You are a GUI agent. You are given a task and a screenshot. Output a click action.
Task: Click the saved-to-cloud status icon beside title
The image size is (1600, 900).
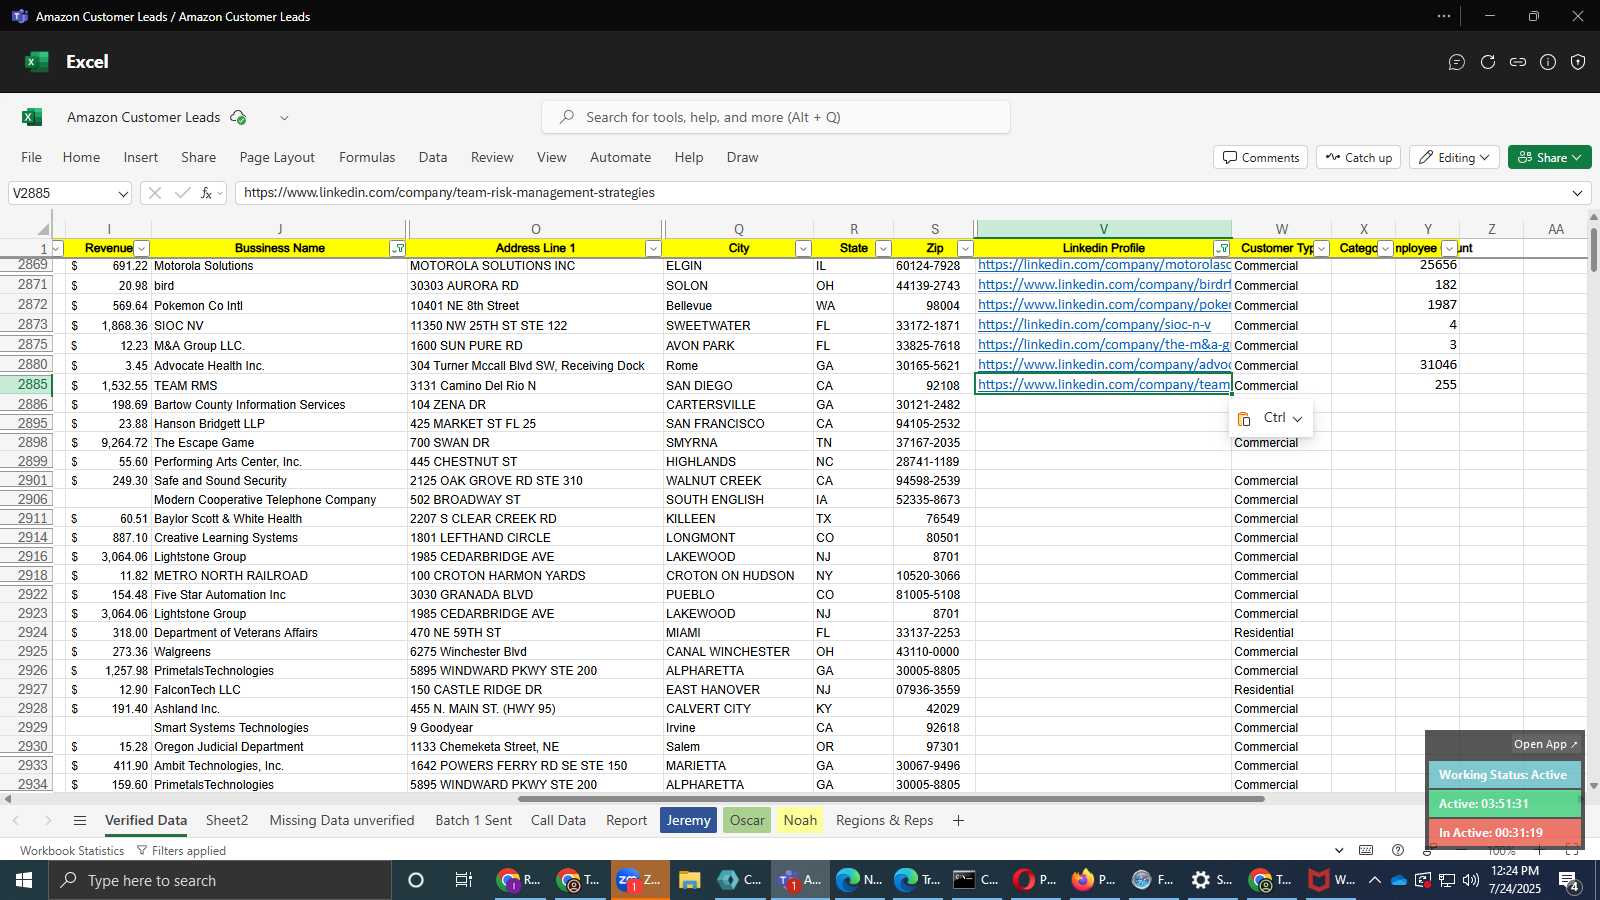[x=238, y=117]
